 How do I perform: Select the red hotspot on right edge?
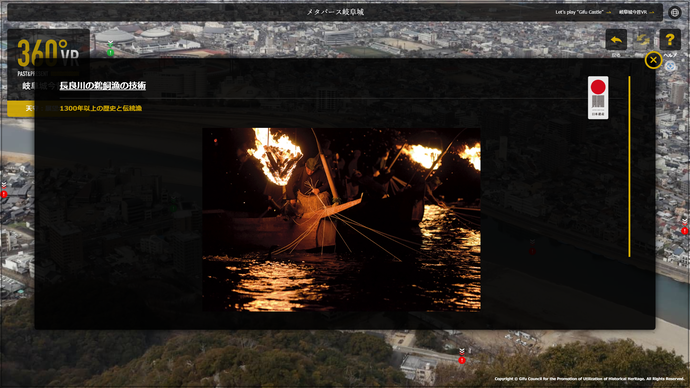[685, 231]
